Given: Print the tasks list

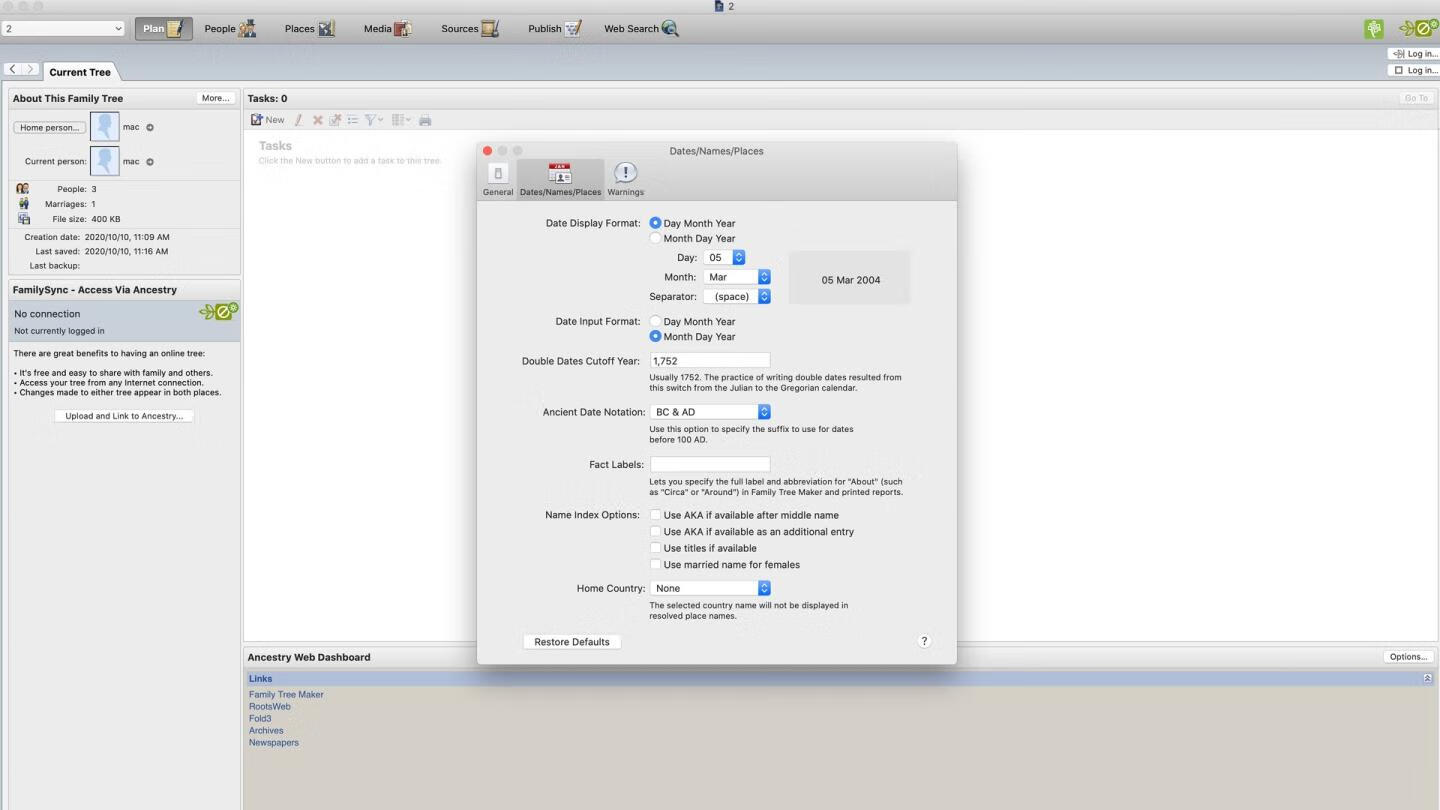Looking at the screenshot, I should point(424,119).
